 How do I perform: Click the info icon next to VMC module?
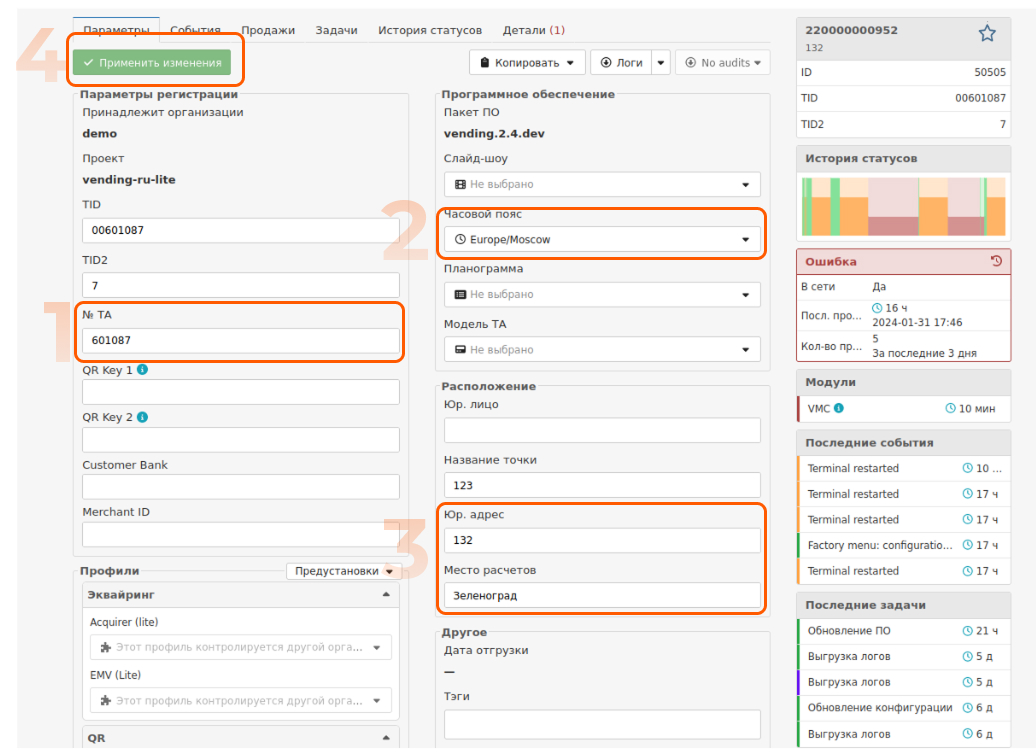click(x=838, y=408)
